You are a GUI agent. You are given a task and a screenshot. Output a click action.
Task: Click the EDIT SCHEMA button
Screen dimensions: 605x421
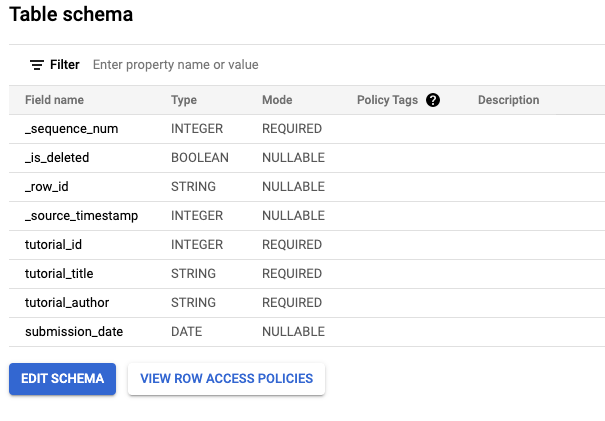pyautogui.click(x=62, y=379)
